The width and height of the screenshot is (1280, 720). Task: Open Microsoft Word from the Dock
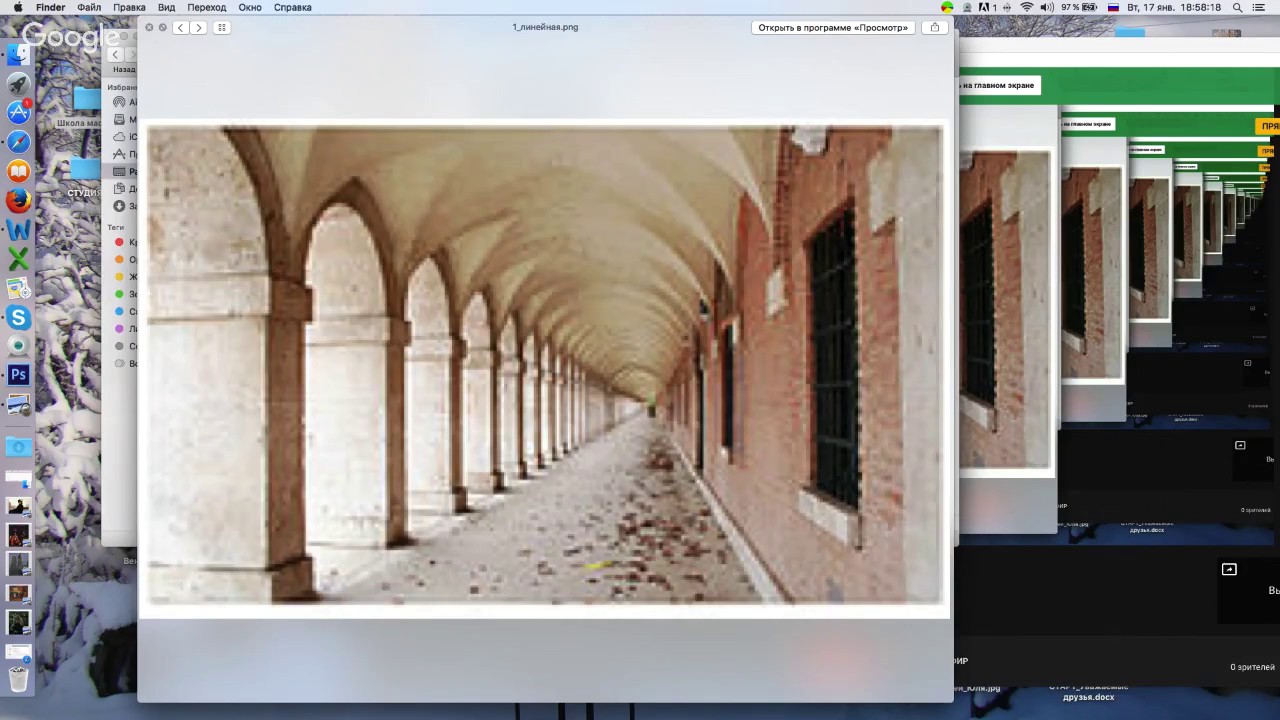(x=19, y=230)
